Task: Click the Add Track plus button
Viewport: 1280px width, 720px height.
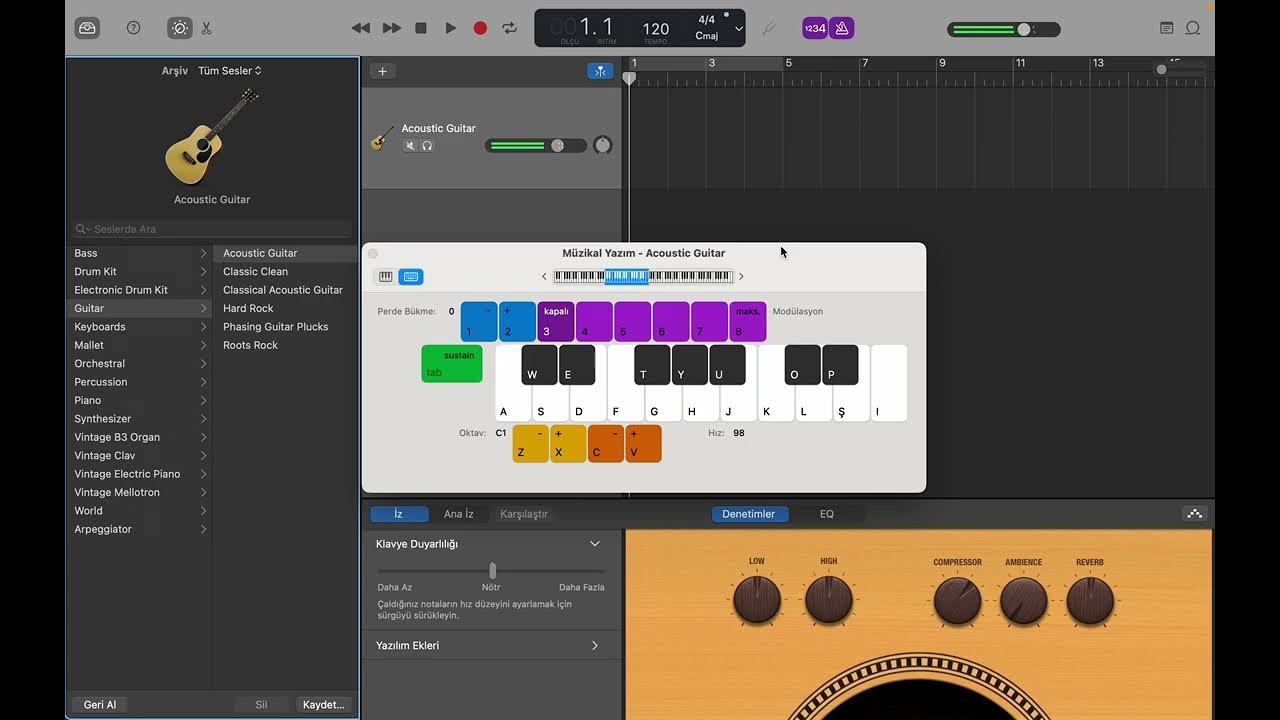Action: [x=382, y=71]
